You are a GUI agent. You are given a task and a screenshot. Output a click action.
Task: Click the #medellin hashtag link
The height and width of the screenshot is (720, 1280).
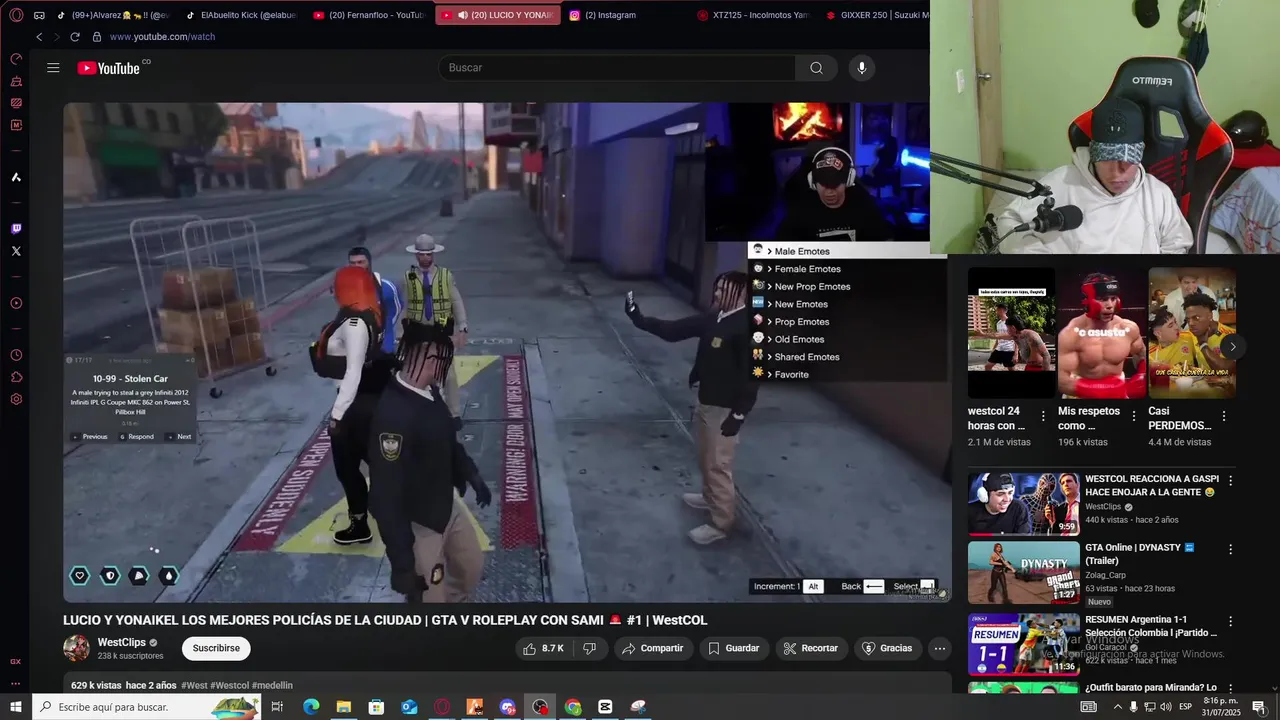click(272, 685)
